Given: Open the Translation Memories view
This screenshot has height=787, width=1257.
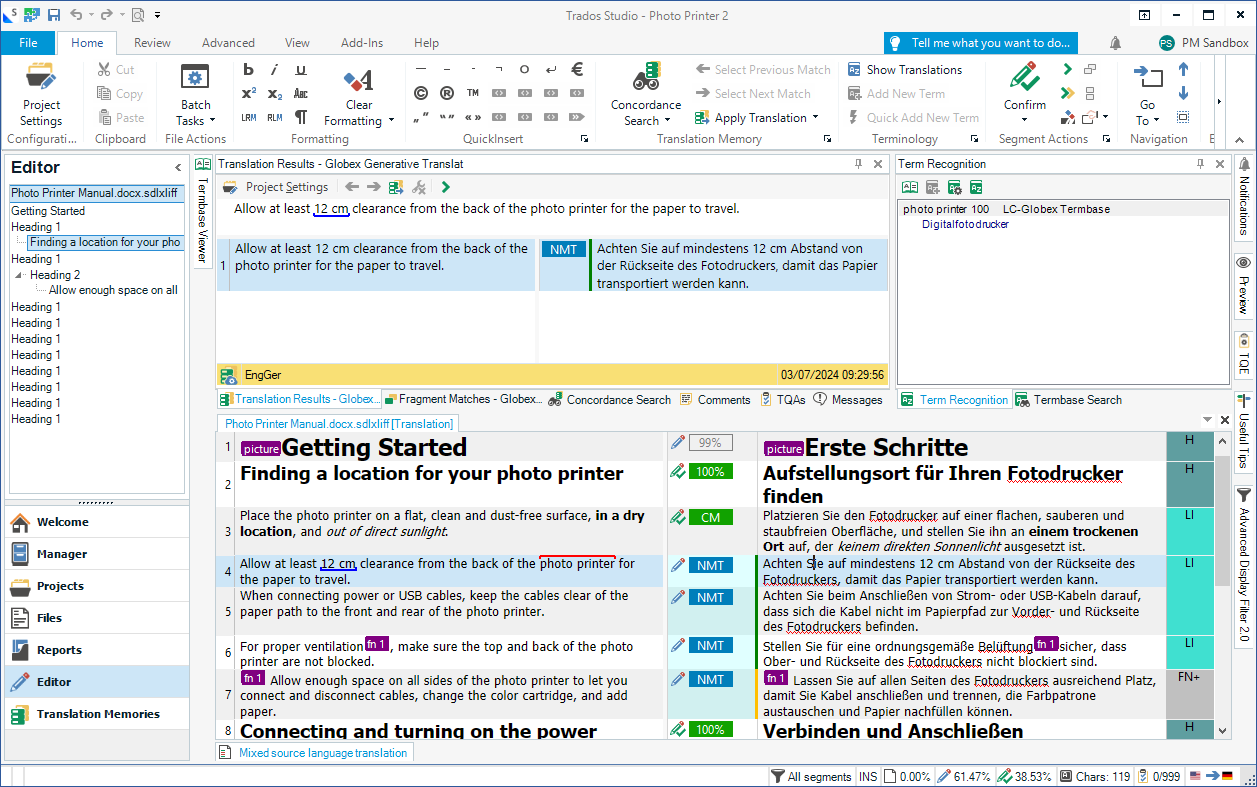Looking at the screenshot, I should pyautogui.click(x=97, y=714).
